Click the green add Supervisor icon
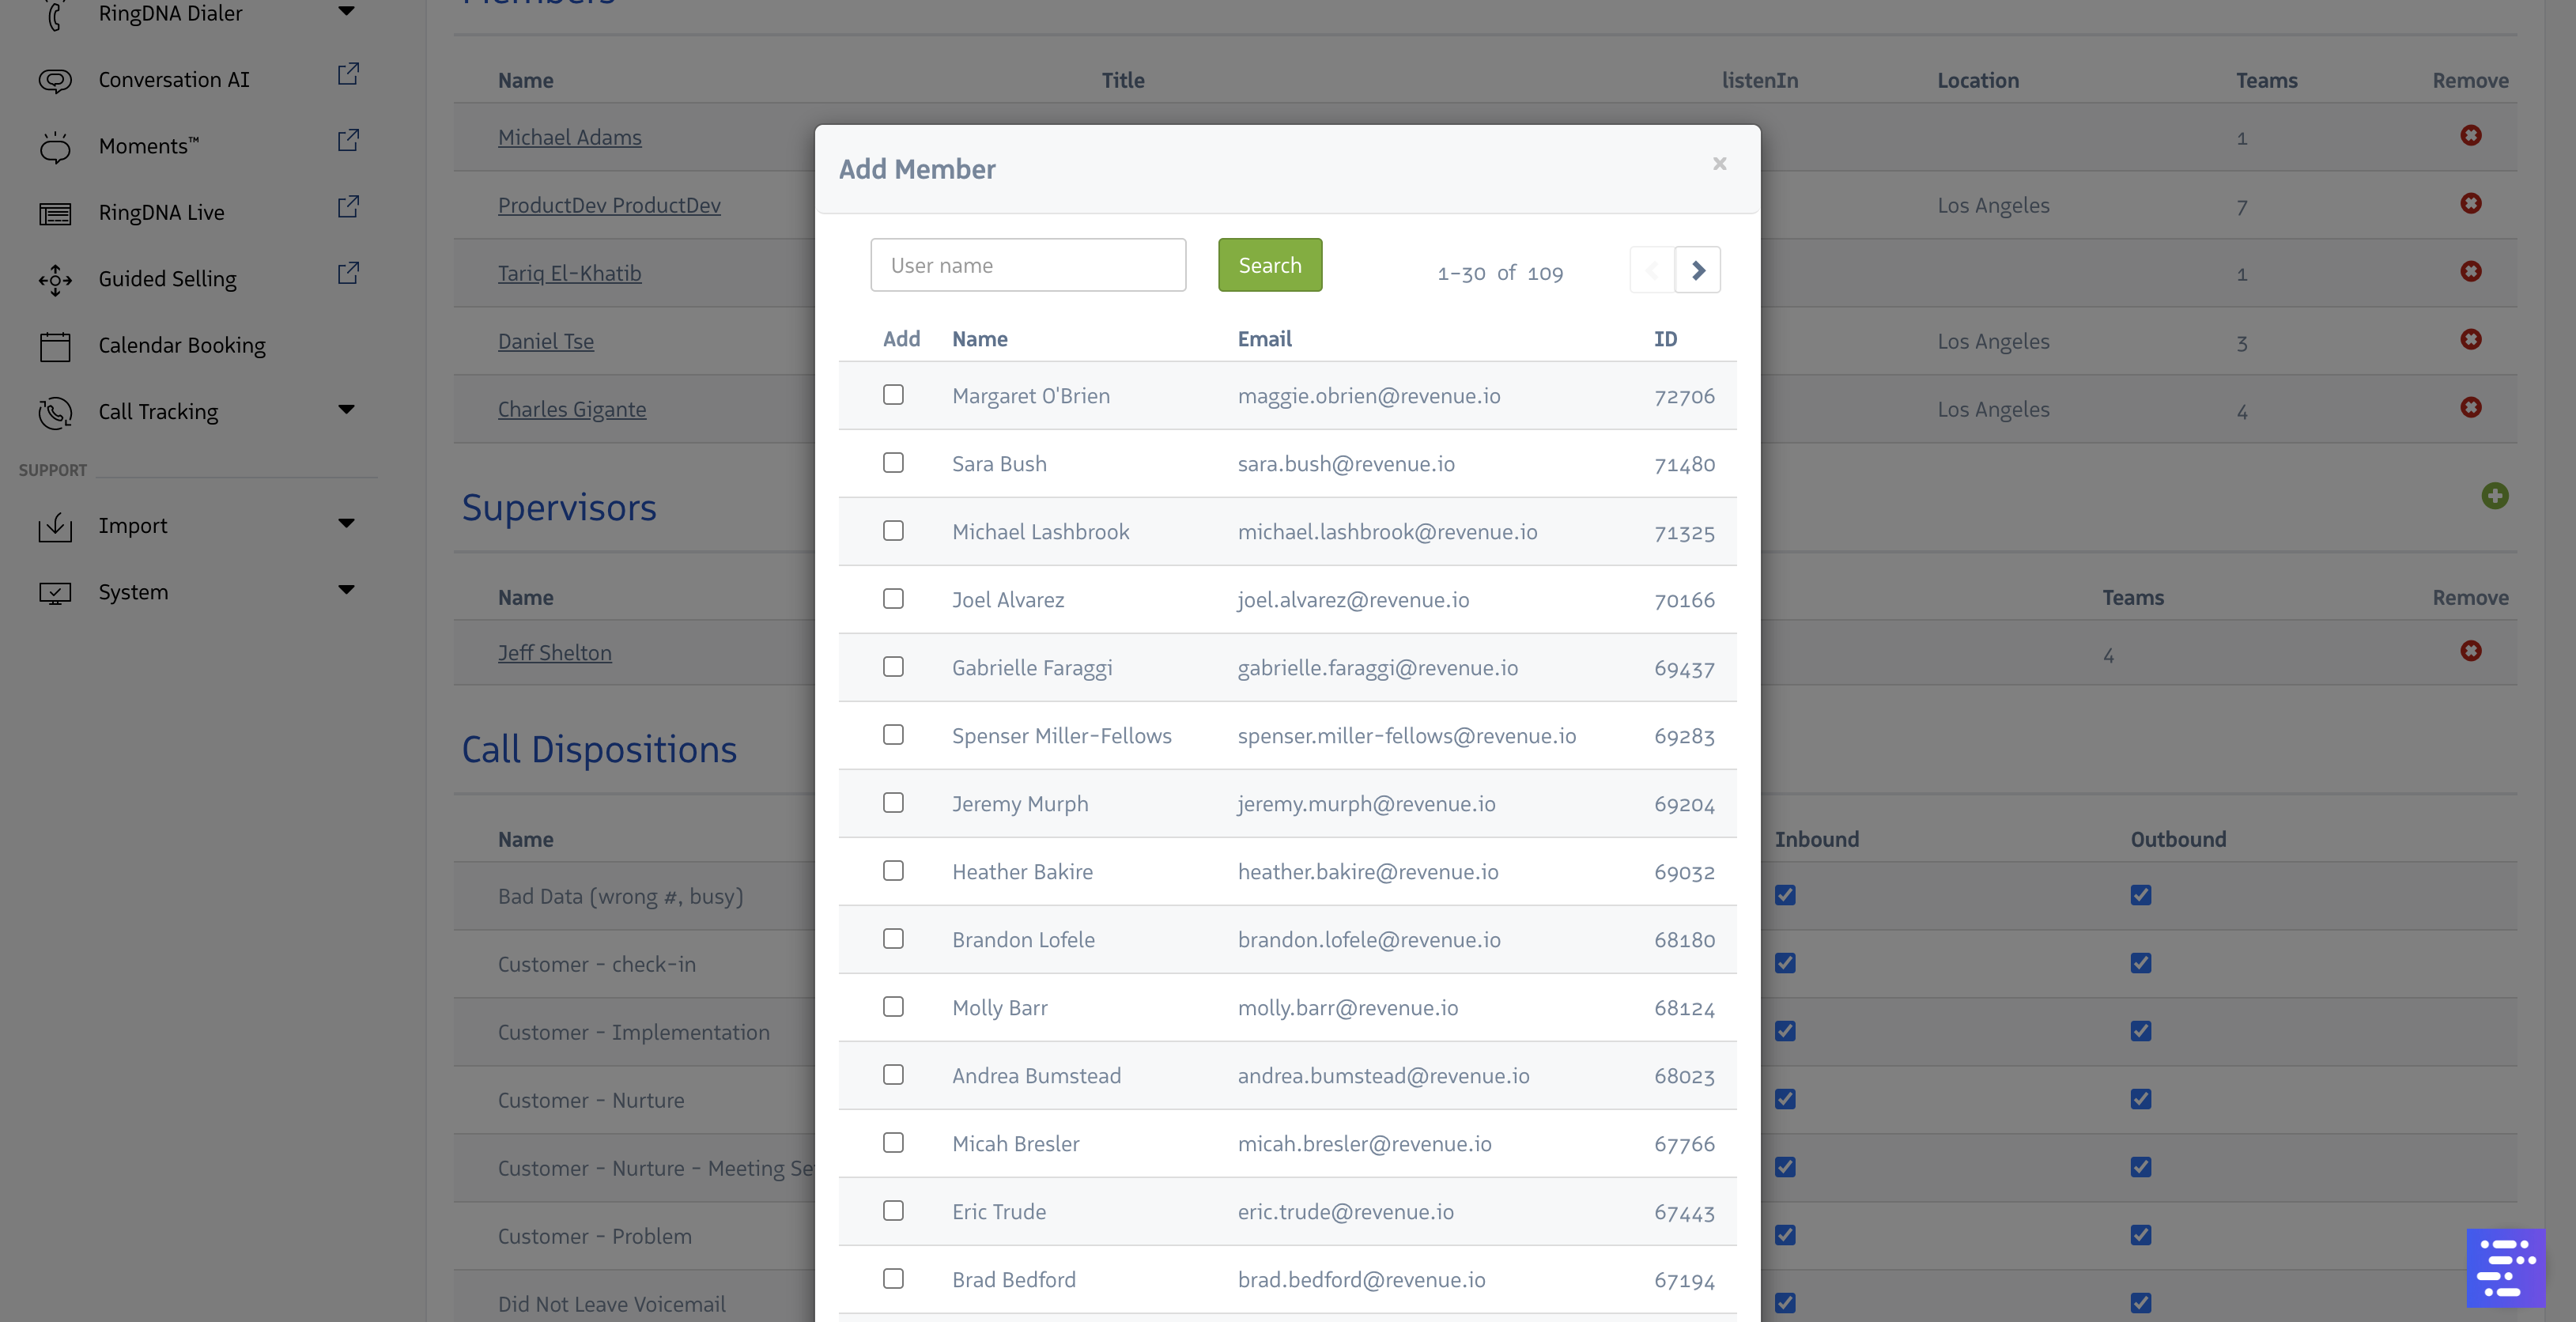 (x=2496, y=495)
